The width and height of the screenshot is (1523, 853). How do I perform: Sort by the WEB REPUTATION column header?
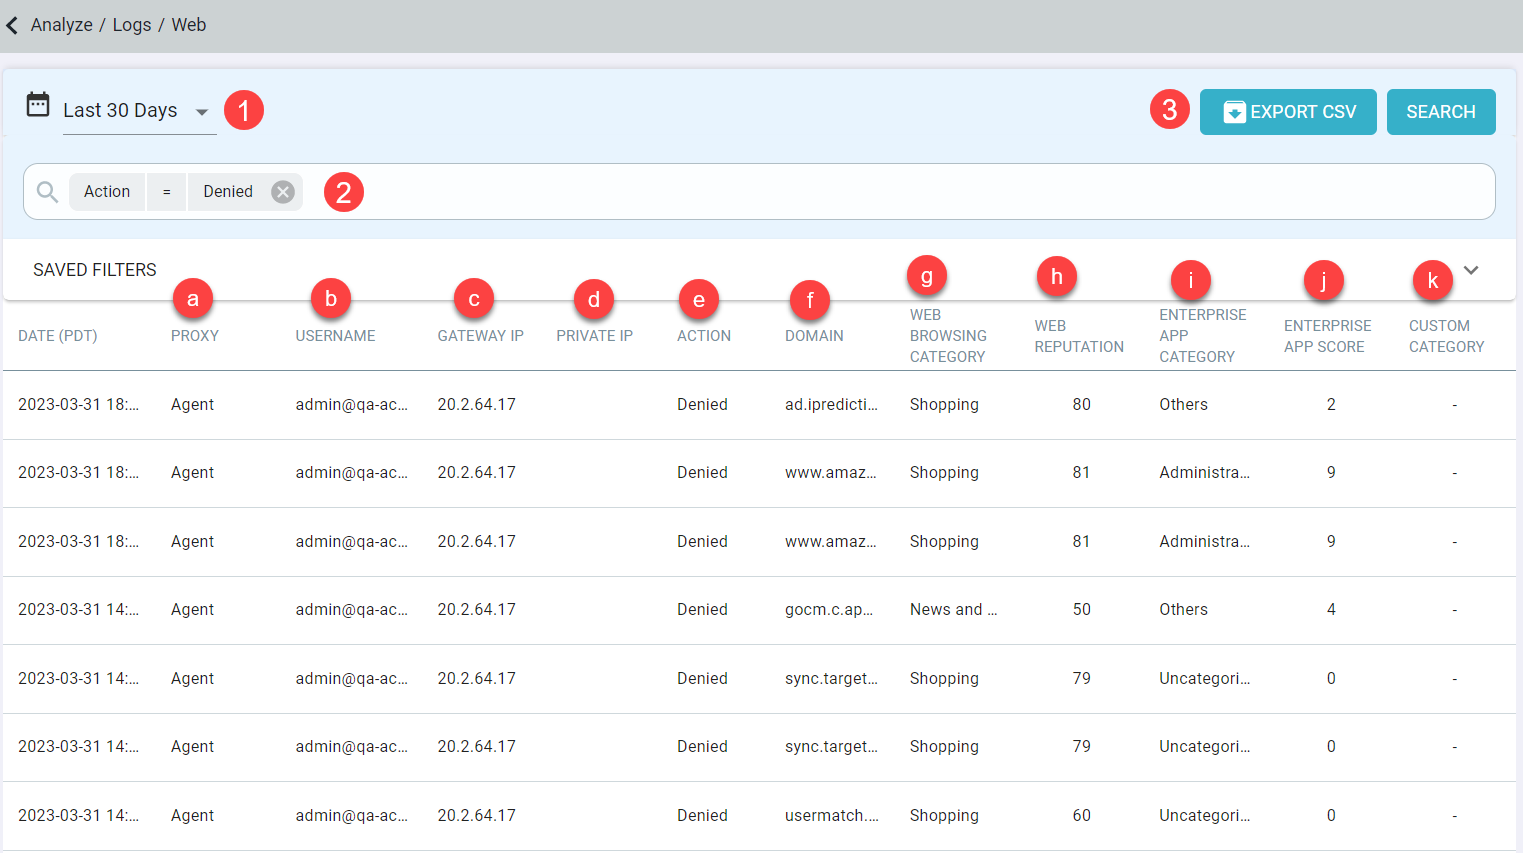(x=1079, y=335)
